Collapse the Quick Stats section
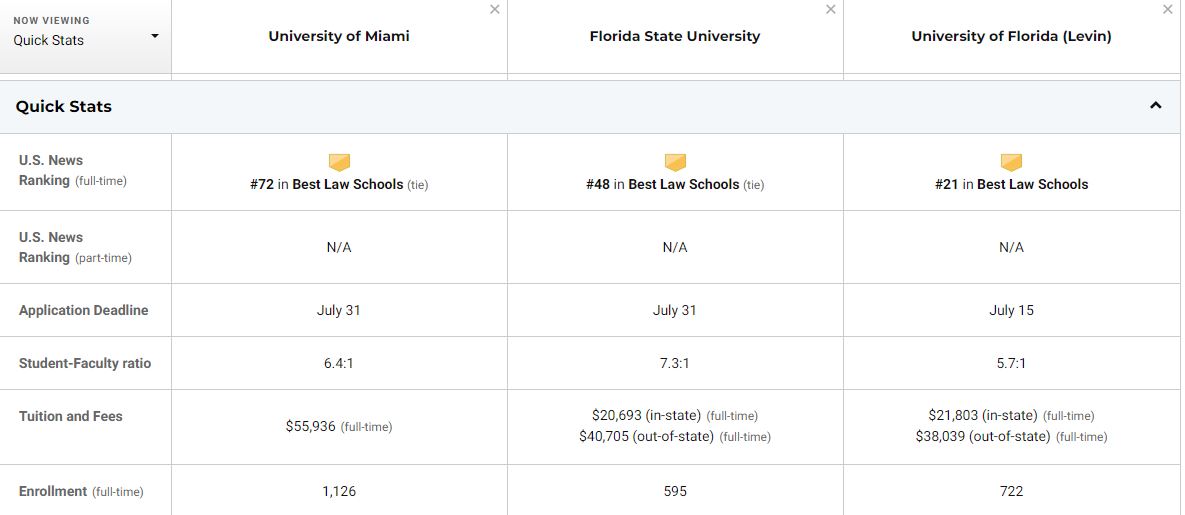 (x=1156, y=106)
